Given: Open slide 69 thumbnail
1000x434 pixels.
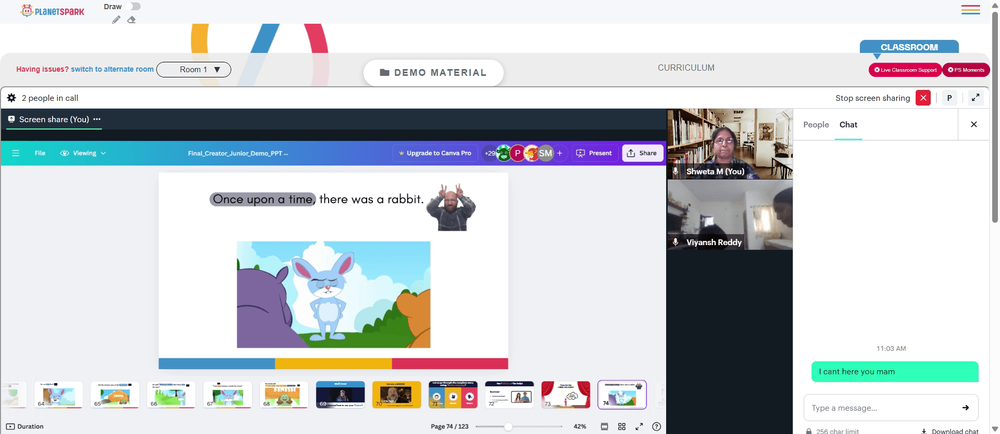Looking at the screenshot, I should point(341,394).
